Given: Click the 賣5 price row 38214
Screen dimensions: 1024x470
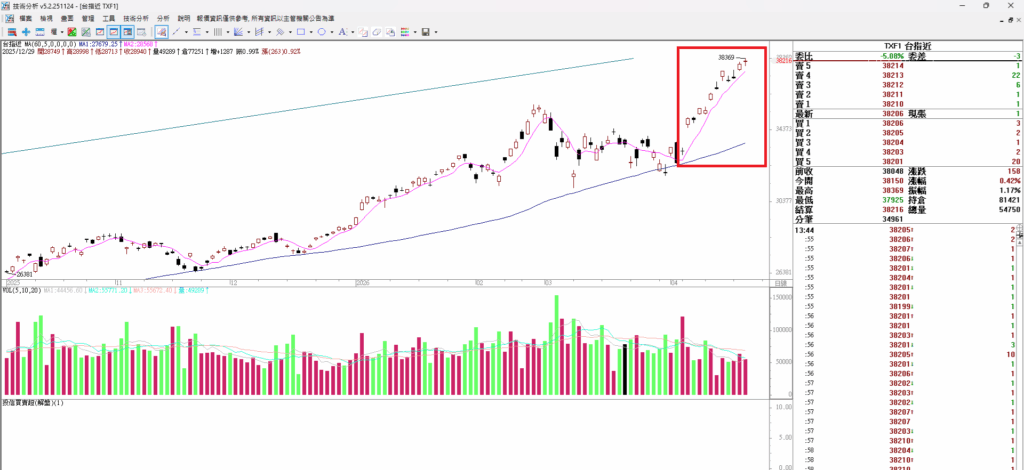Looking at the screenshot, I should (x=893, y=66).
